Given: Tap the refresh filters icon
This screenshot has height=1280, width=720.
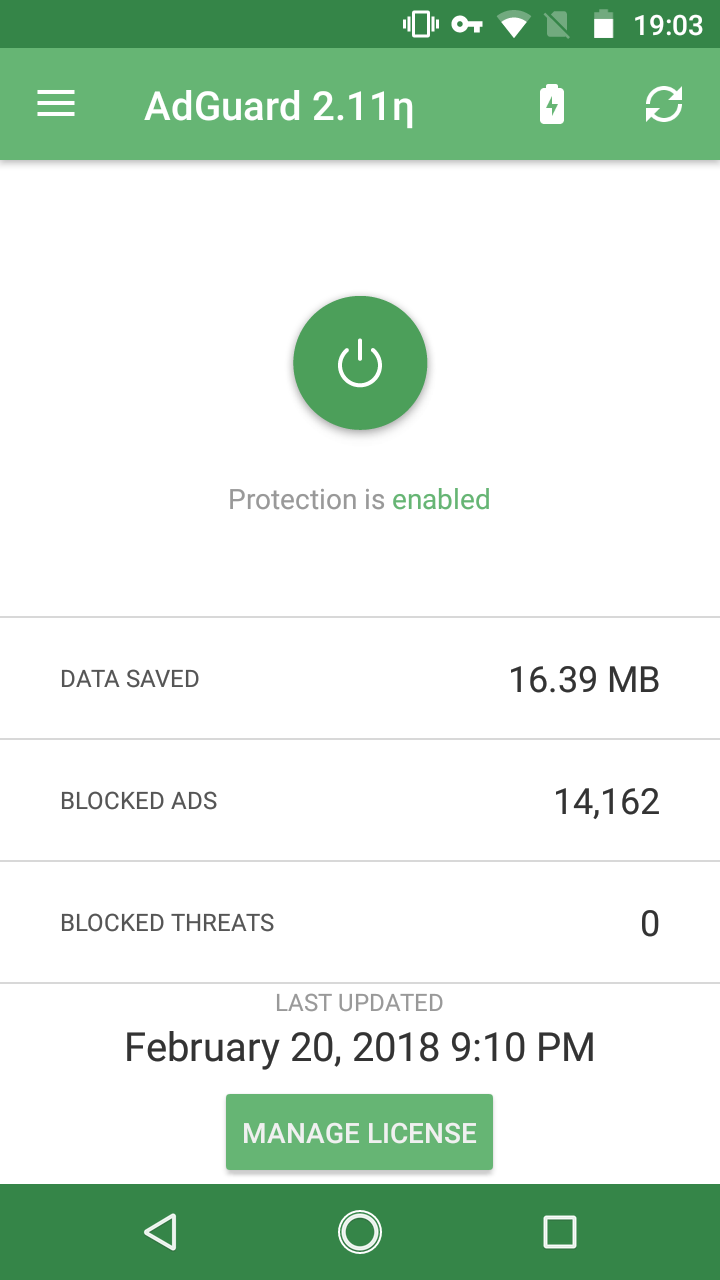Looking at the screenshot, I should pyautogui.click(x=663, y=104).
